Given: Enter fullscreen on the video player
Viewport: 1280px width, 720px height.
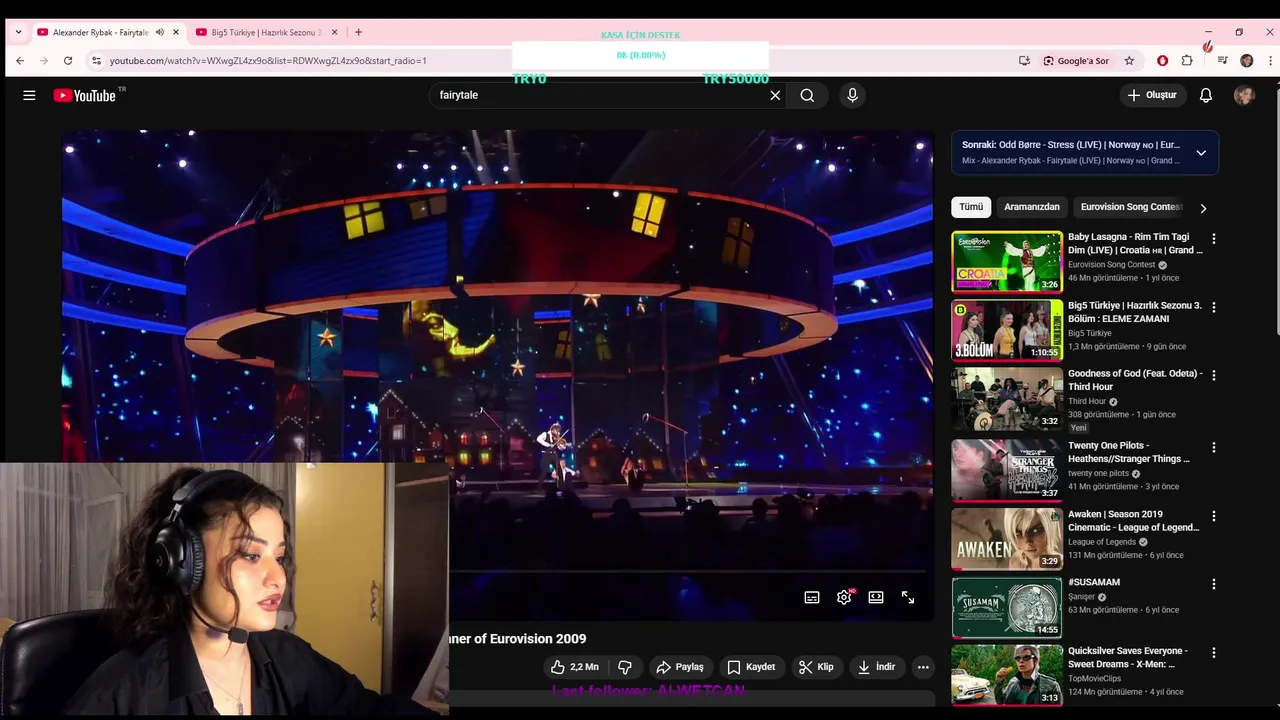Looking at the screenshot, I should pos(908,597).
